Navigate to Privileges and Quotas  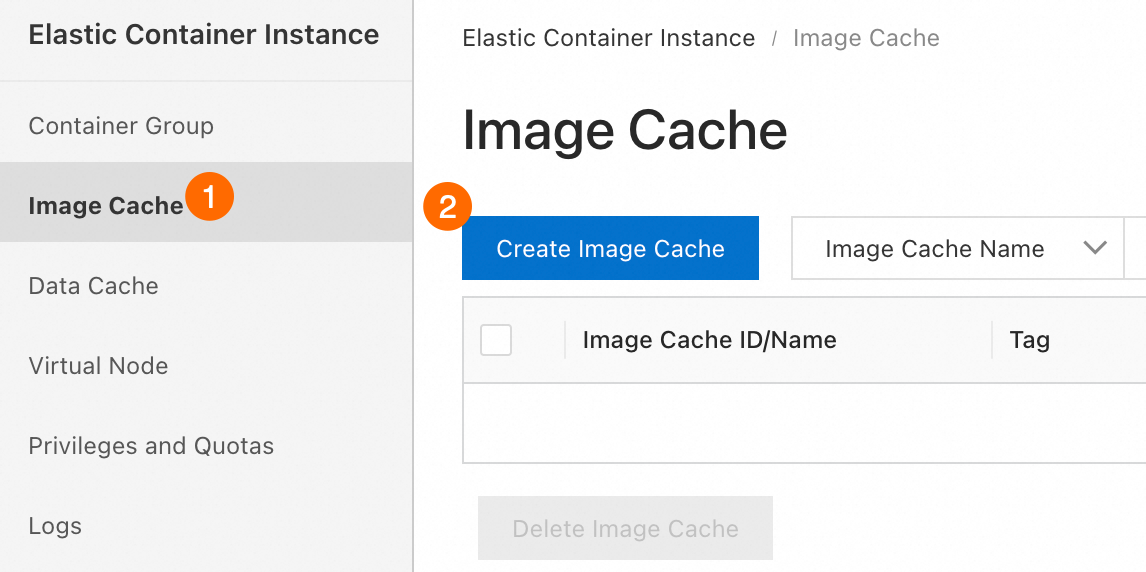(x=151, y=446)
